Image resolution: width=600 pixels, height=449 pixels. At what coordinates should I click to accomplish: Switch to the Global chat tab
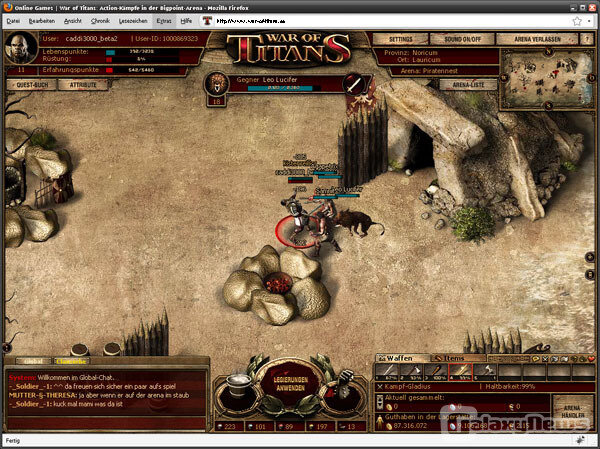click(x=34, y=361)
